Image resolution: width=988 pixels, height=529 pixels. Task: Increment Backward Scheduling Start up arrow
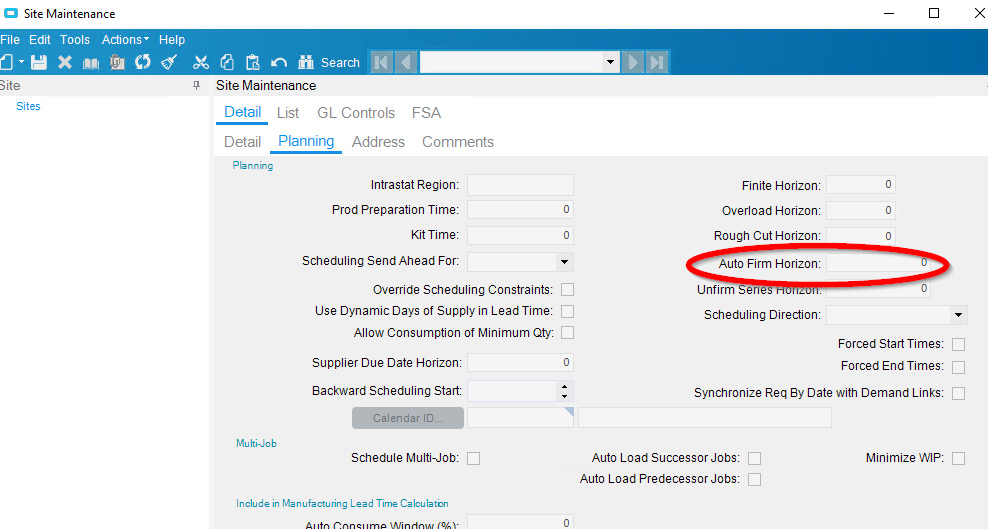coord(565,386)
